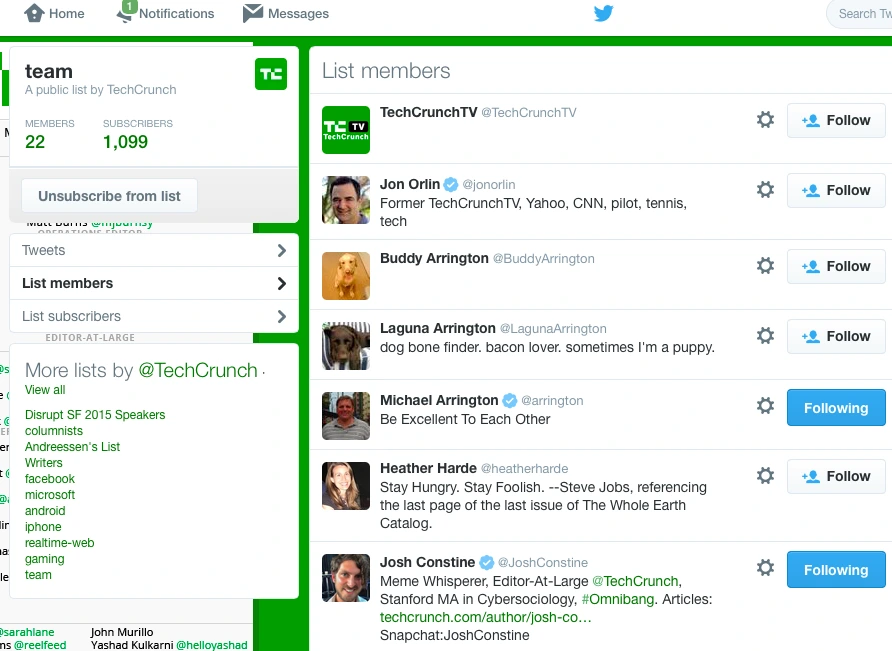Viewport: 892px width, 651px height.
Task: Open Josh Constine's profile photo
Action: (346, 578)
